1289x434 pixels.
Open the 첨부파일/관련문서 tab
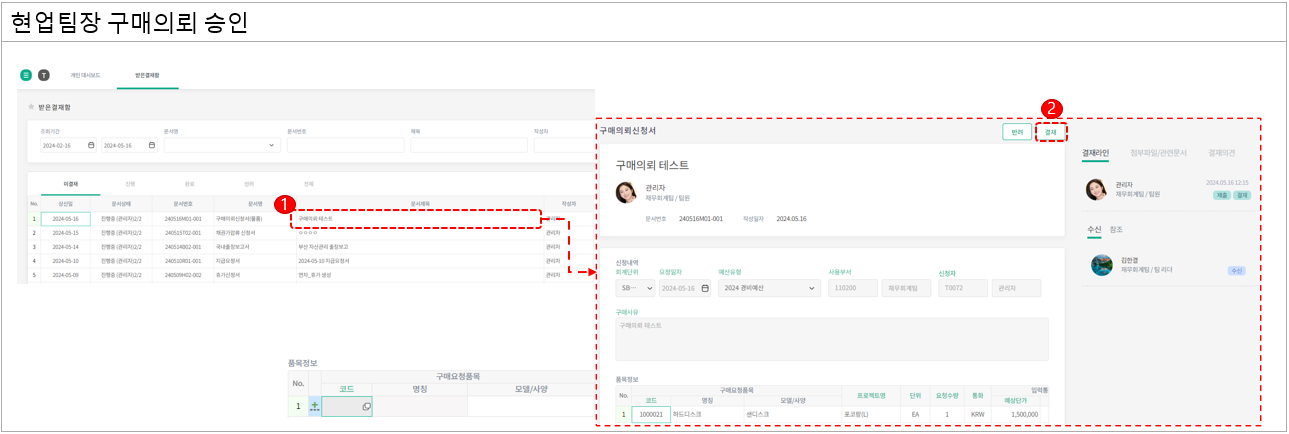[1158, 153]
